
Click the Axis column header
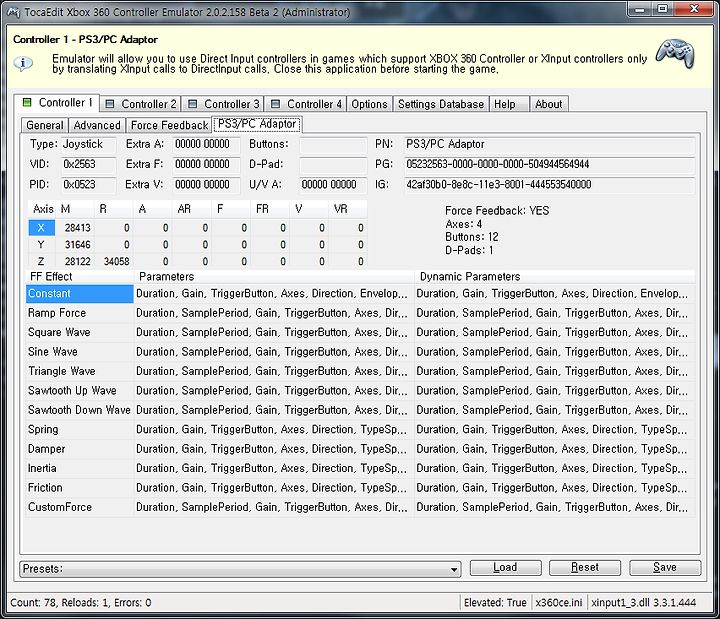click(43, 209)
